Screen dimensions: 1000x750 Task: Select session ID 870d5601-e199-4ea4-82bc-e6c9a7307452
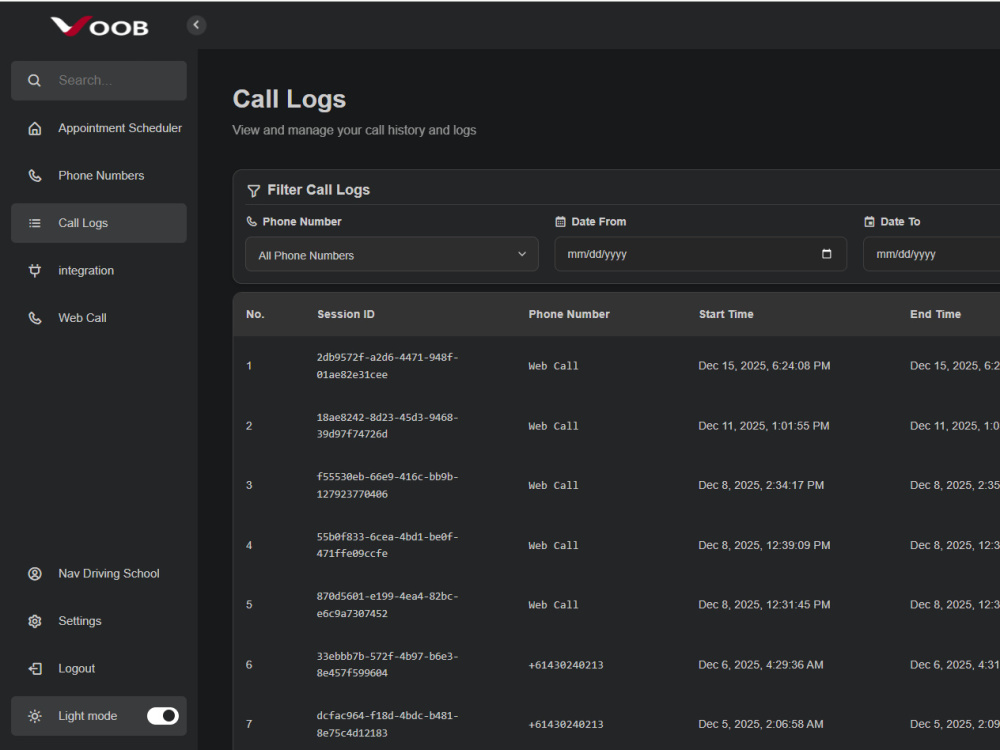(387, 605)
